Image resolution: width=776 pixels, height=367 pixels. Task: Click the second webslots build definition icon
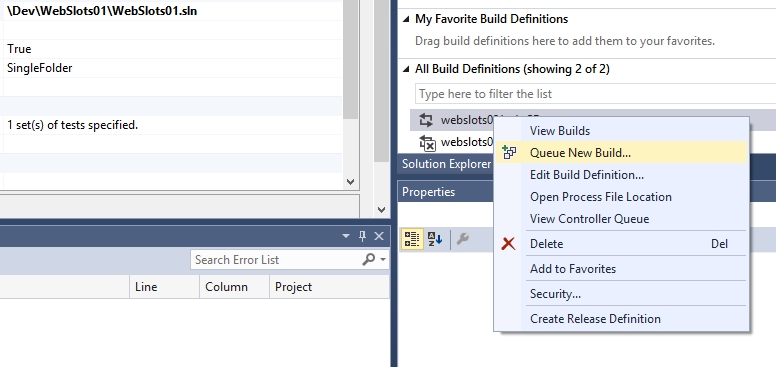427,142
